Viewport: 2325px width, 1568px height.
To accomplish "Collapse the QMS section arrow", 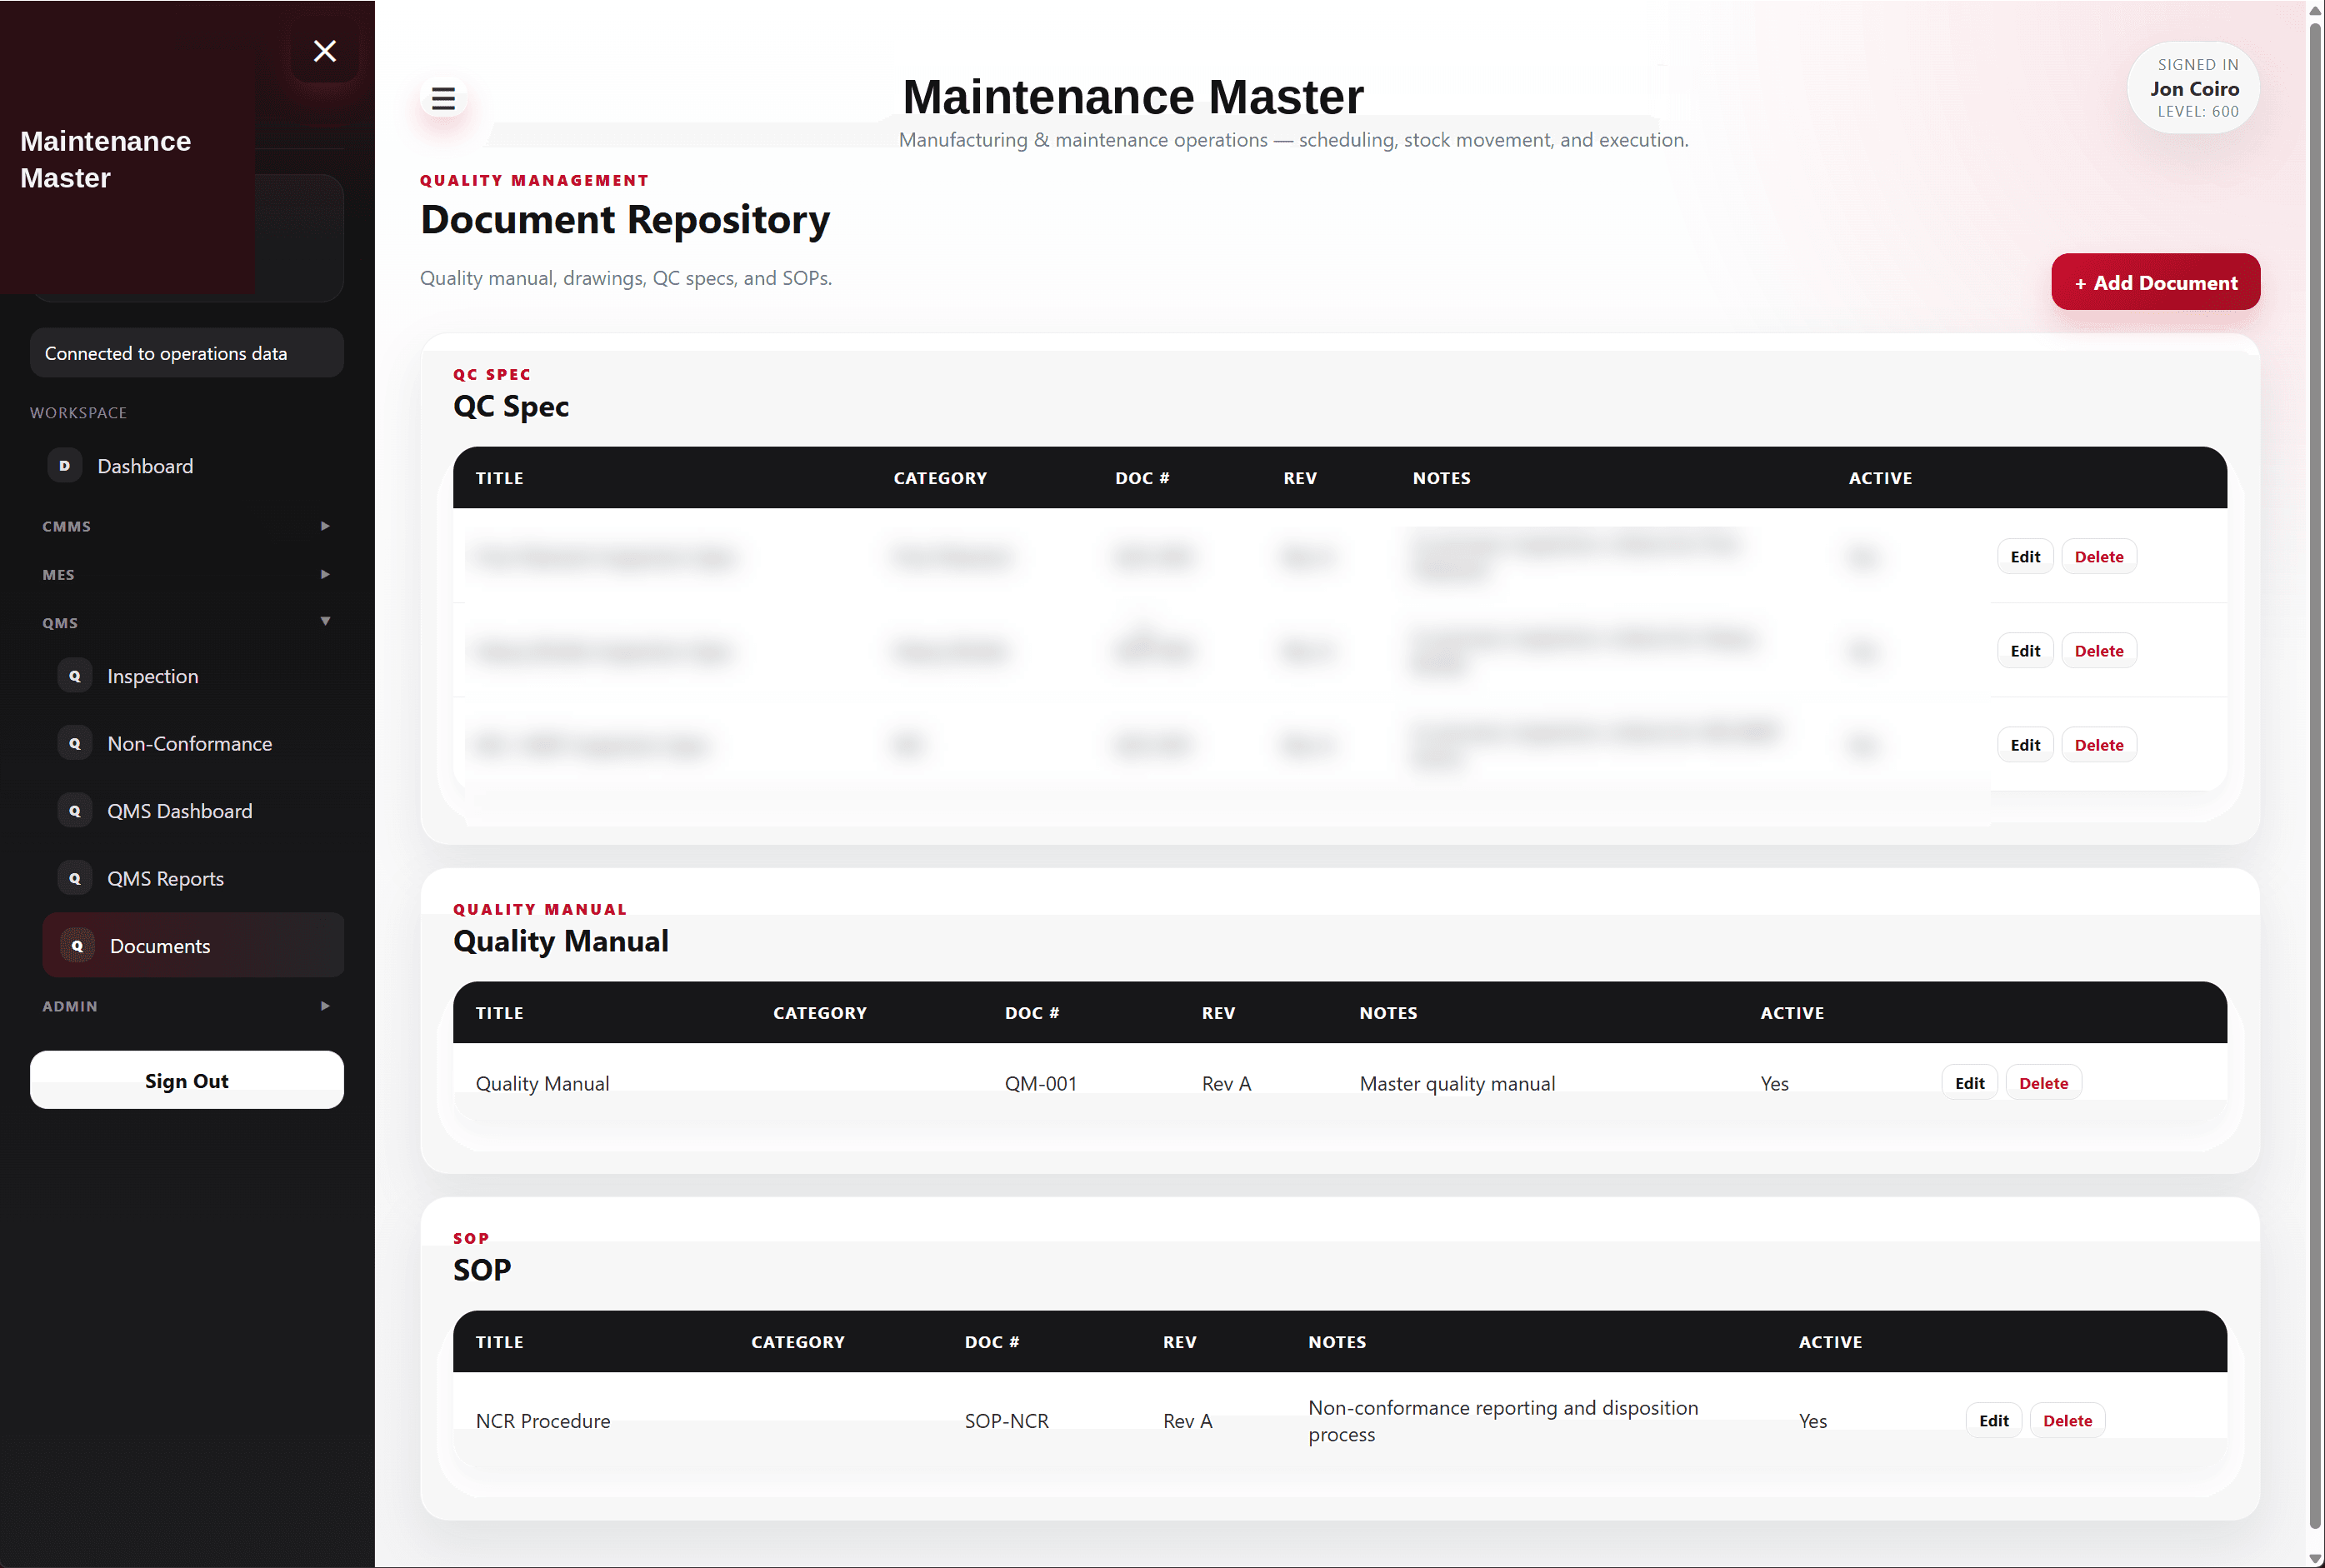I will [x=325, y=622].
